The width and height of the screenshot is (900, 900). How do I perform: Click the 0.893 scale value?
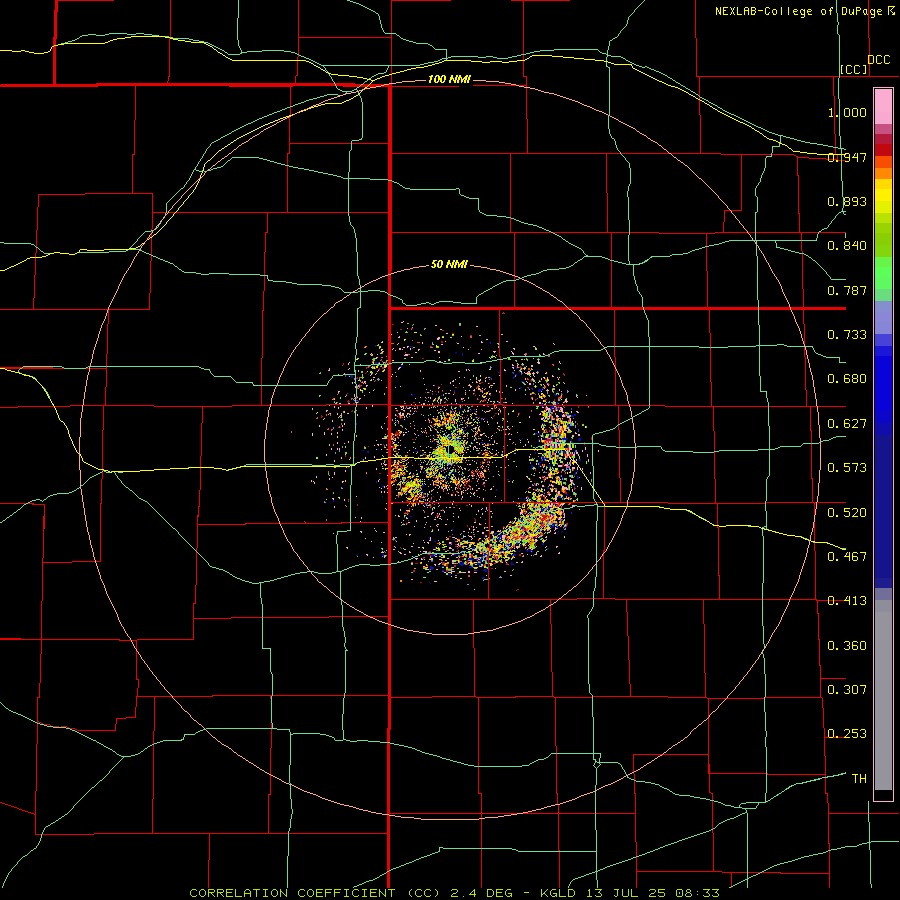pos(847,201)
